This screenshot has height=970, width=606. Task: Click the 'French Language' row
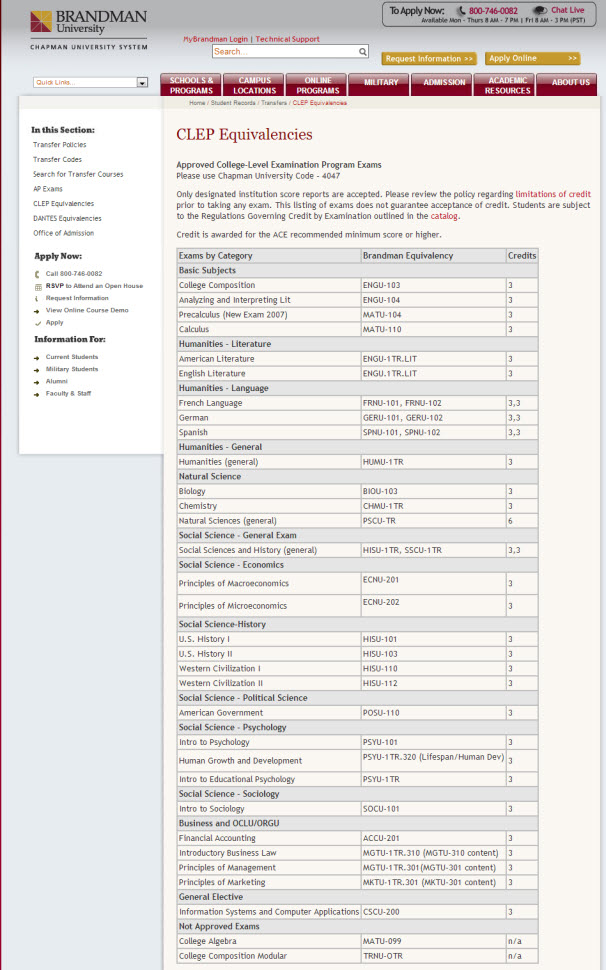[357, 403]
